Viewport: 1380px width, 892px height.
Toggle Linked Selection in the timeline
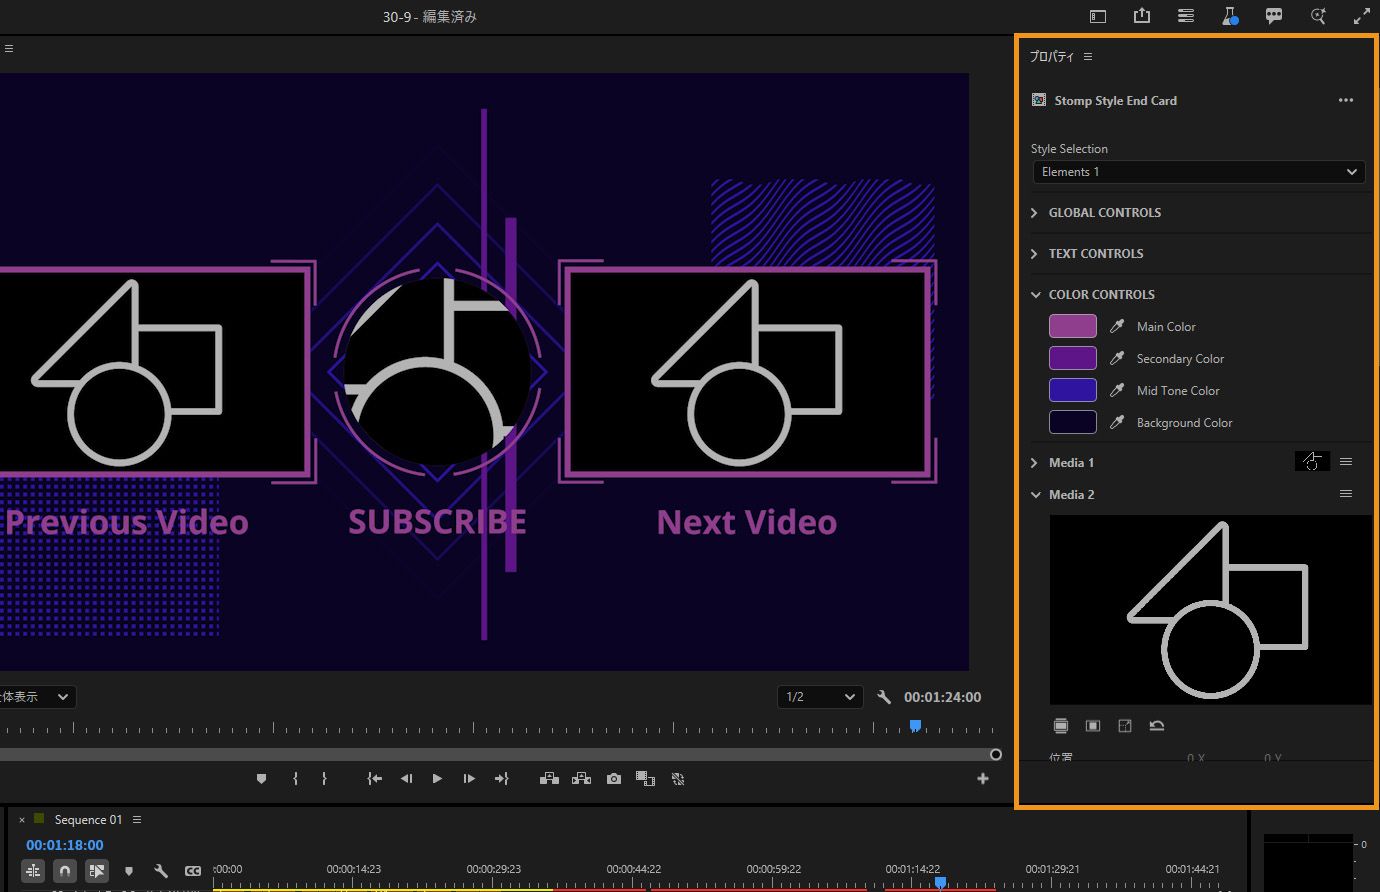pyautogui.click(x=96, y=871)
